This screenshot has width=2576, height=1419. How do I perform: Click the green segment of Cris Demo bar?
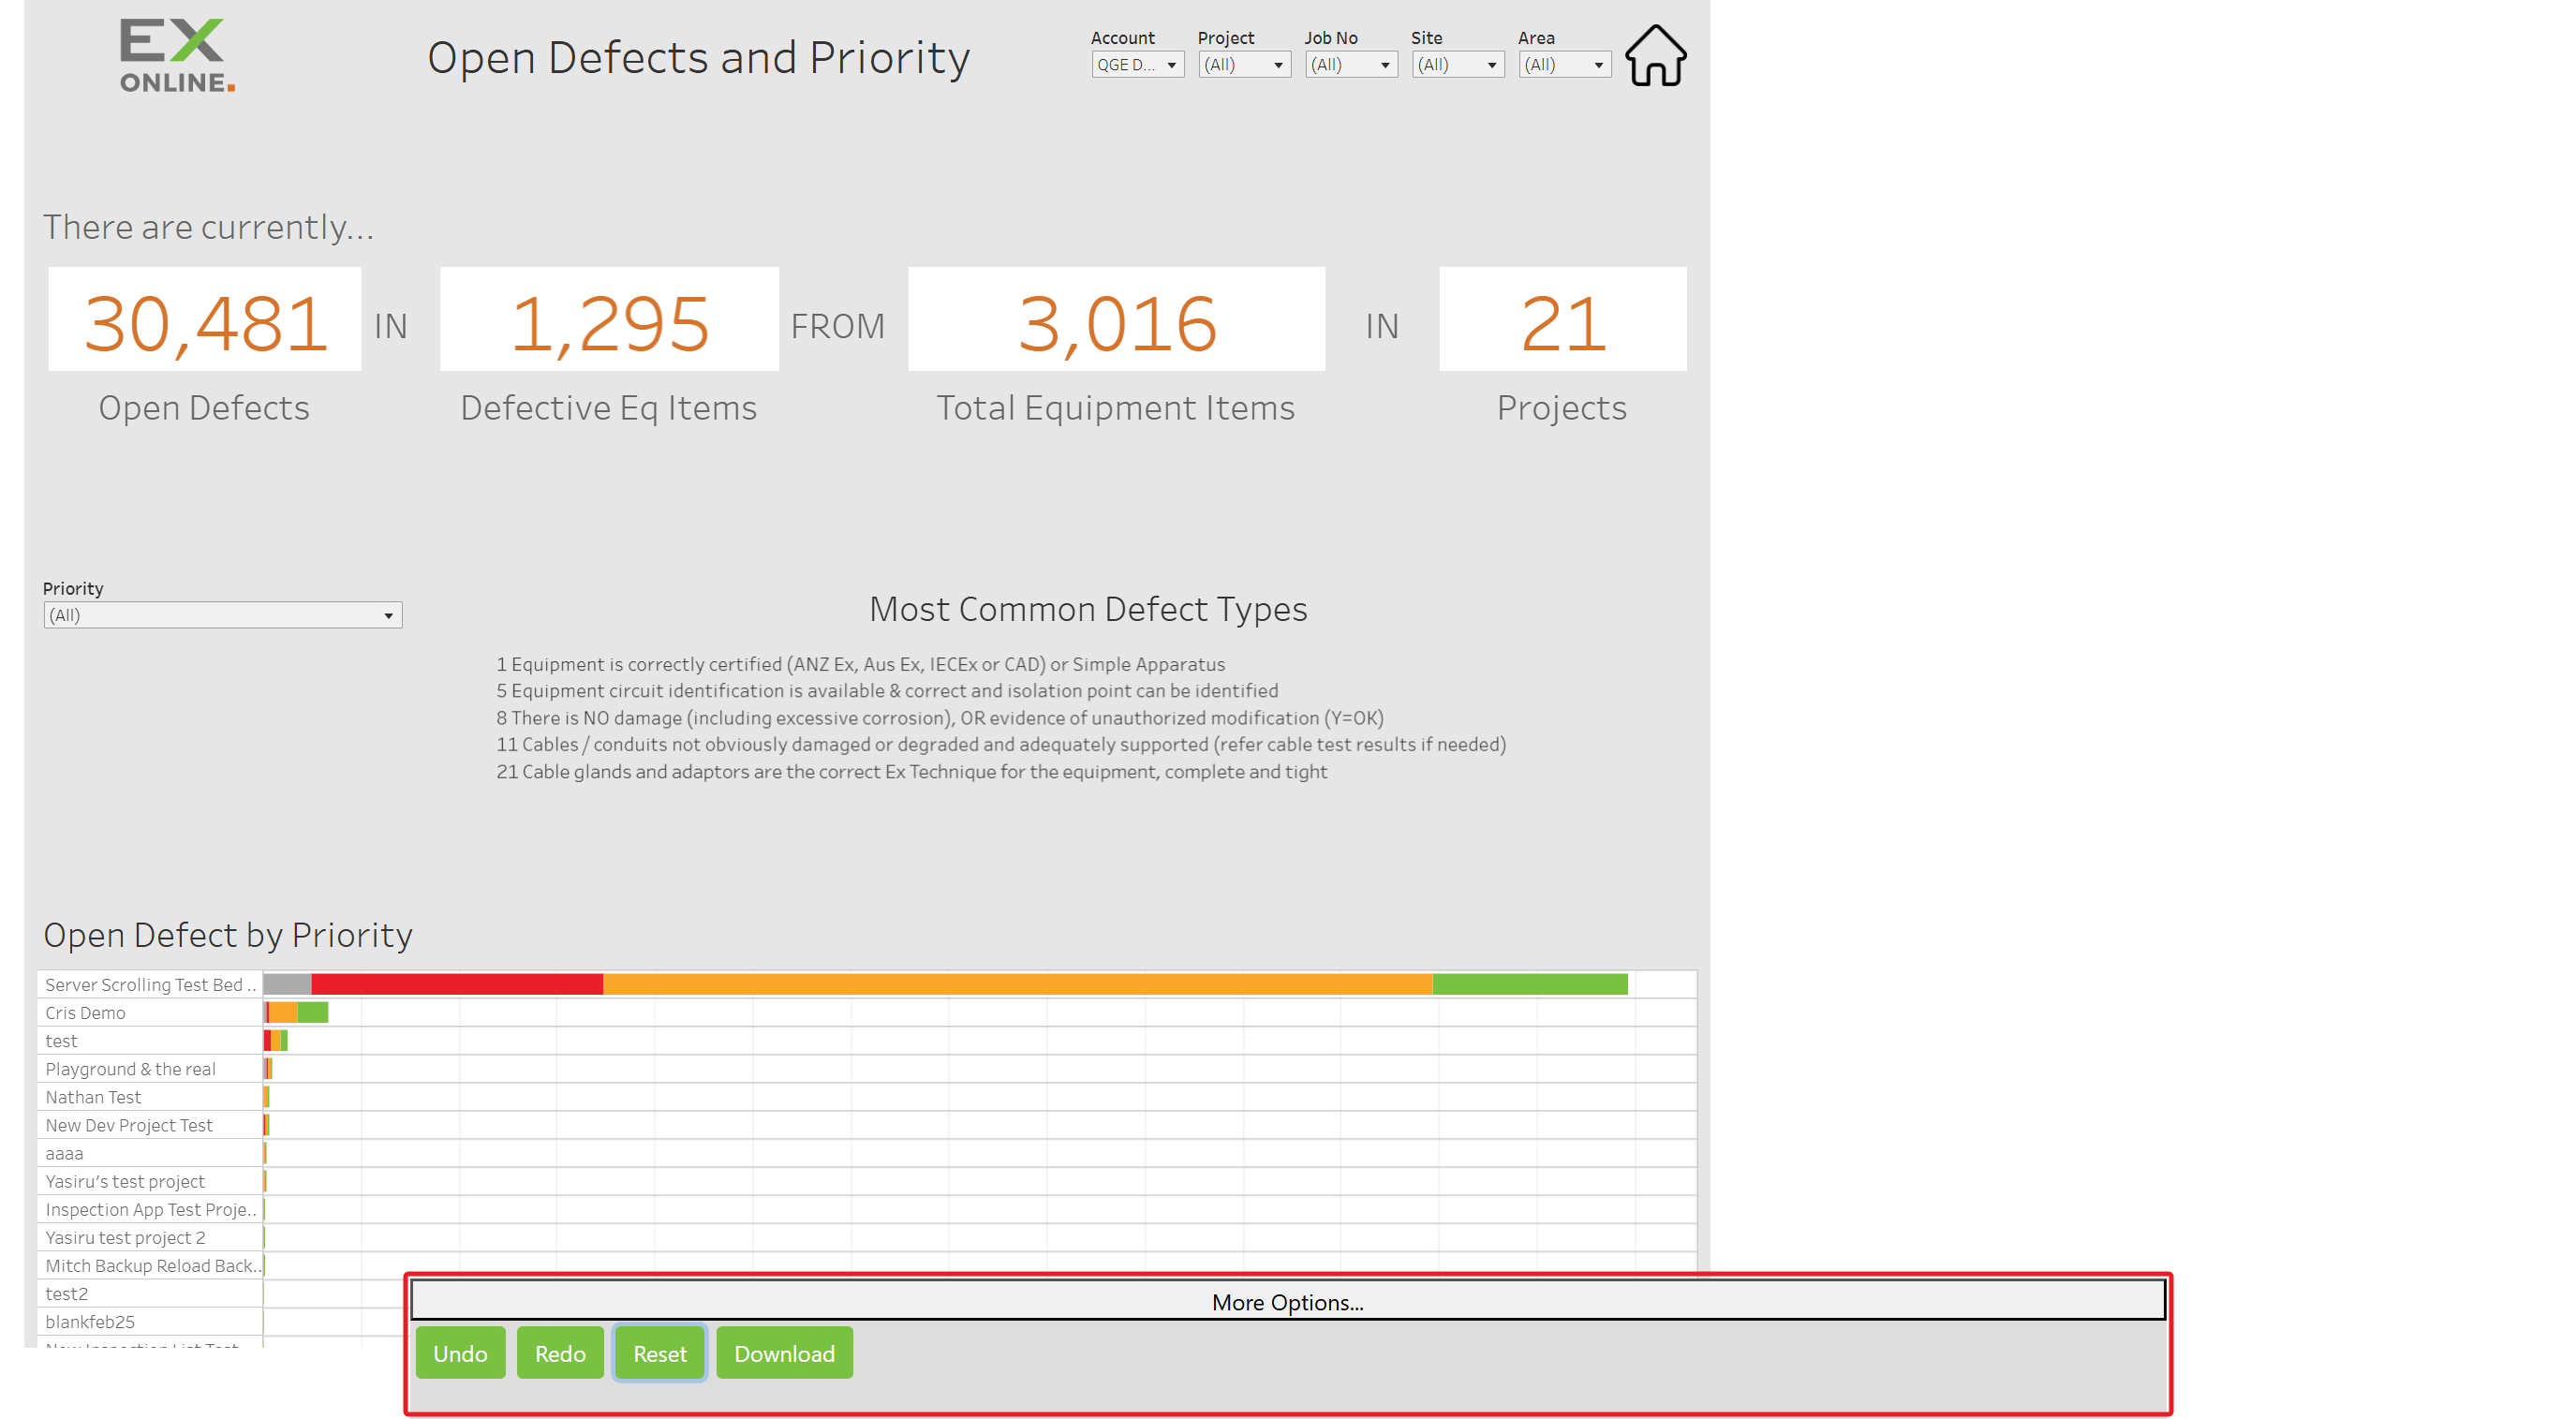(x=313, y=1012)
